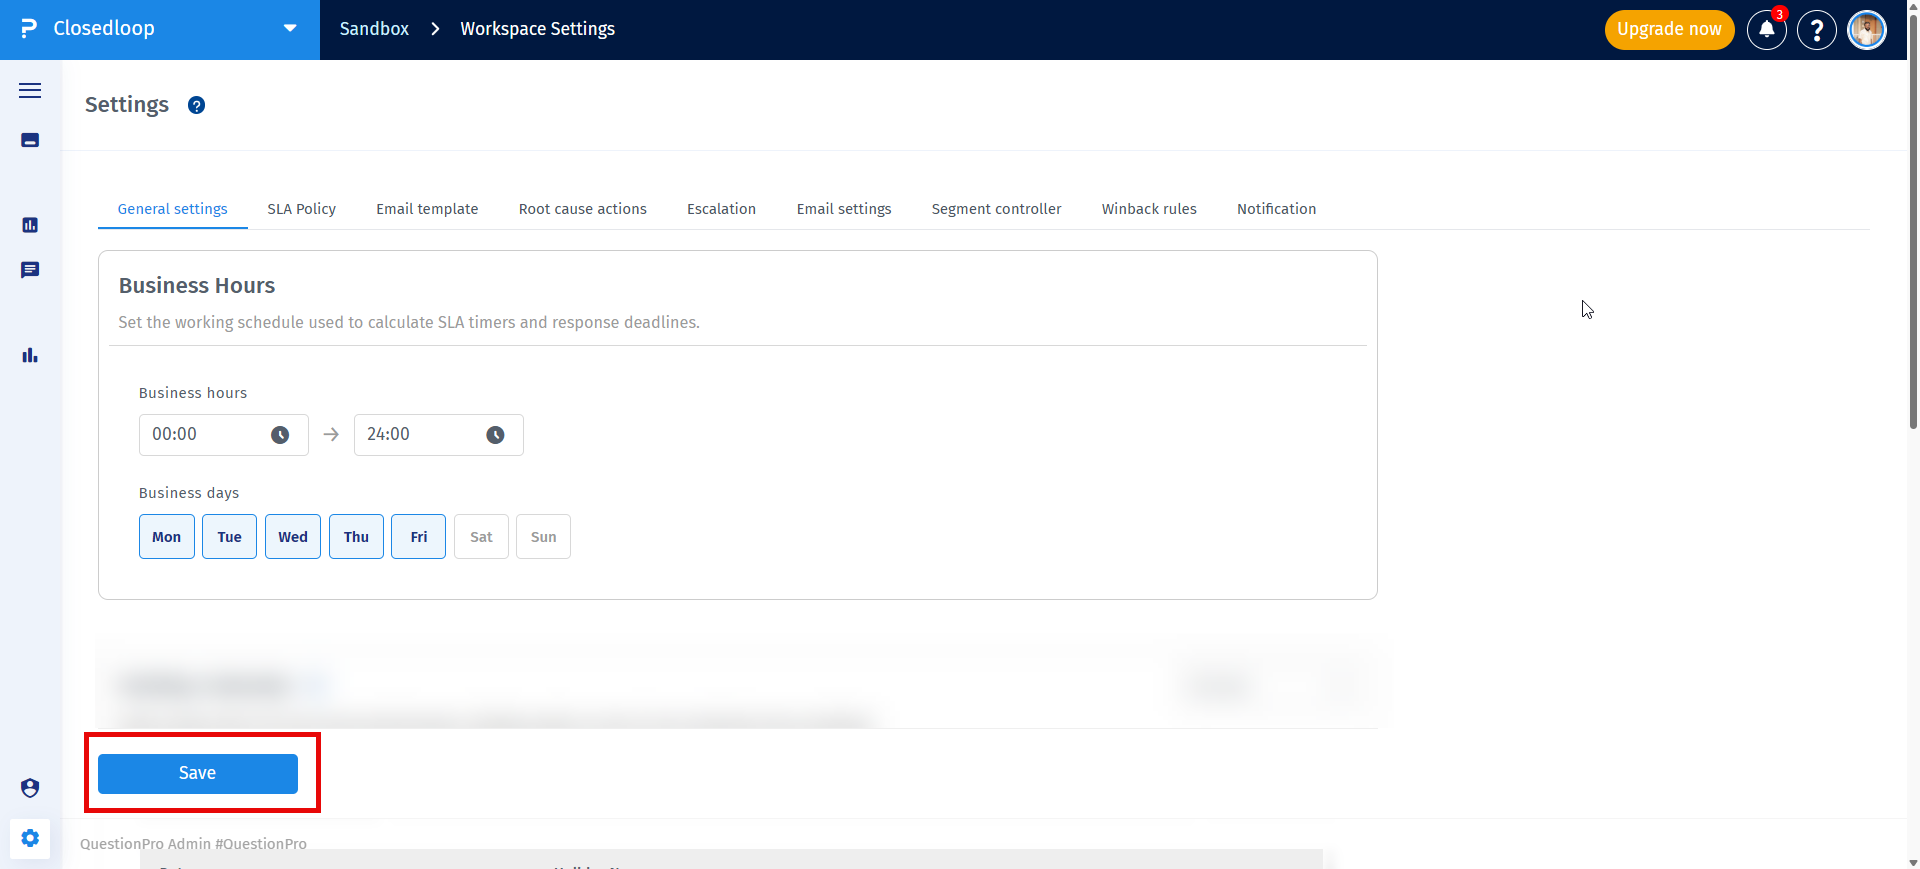The height and width of the screenshot is (869, 1920).
Task: Open the ticket inbox sidebar icon
Action: 30,140
